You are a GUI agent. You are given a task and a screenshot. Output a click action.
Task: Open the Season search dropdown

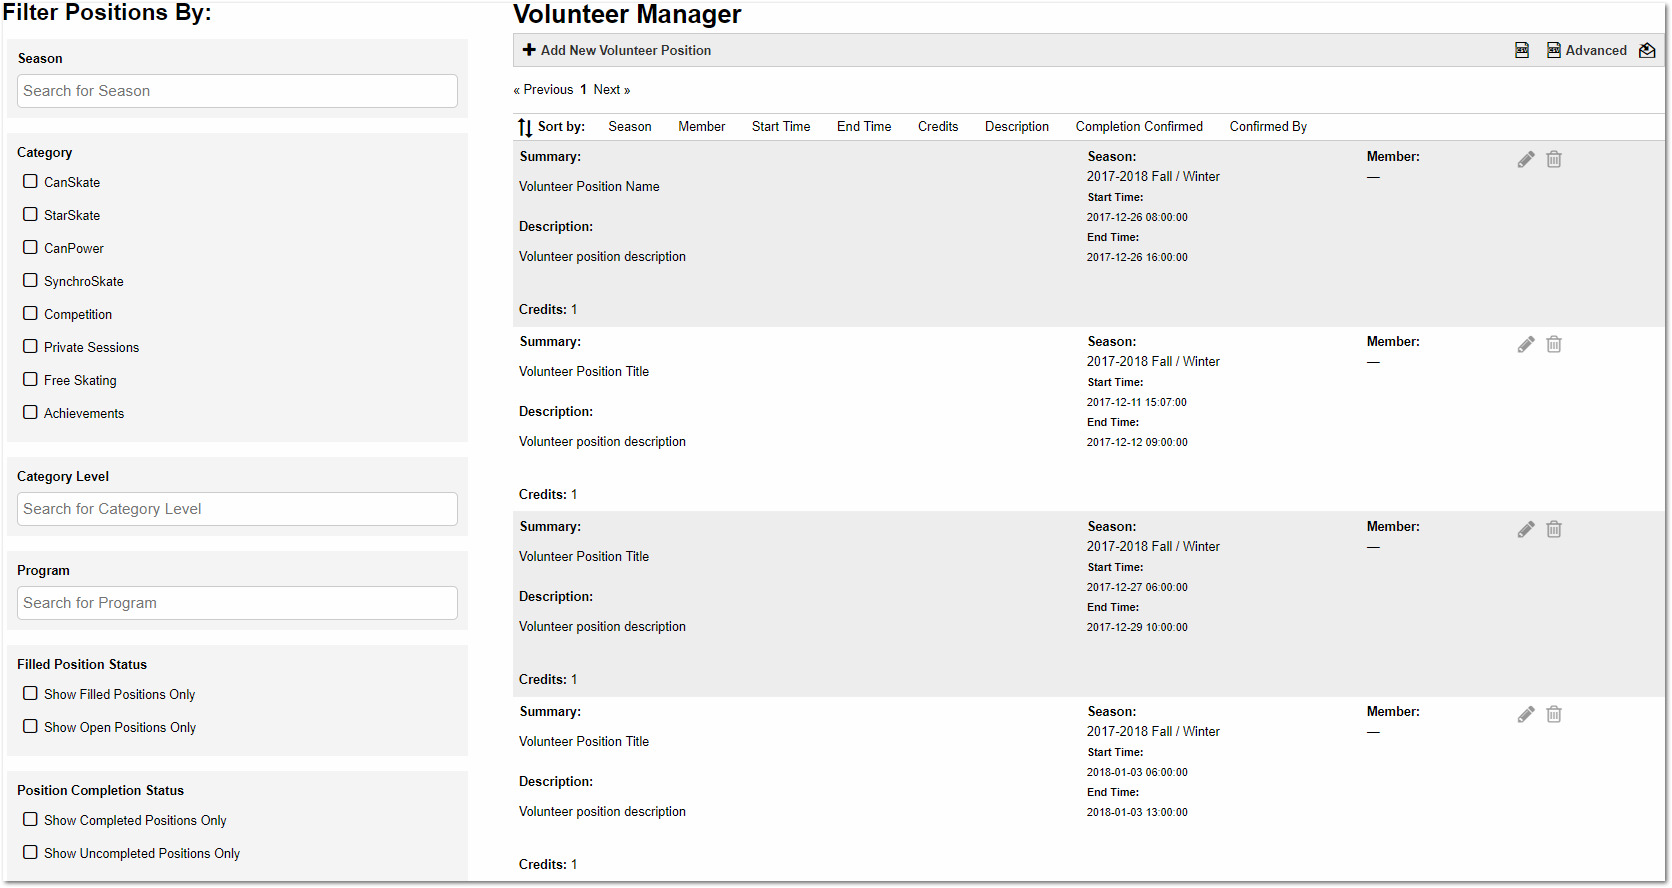click(x=237, y=91)
